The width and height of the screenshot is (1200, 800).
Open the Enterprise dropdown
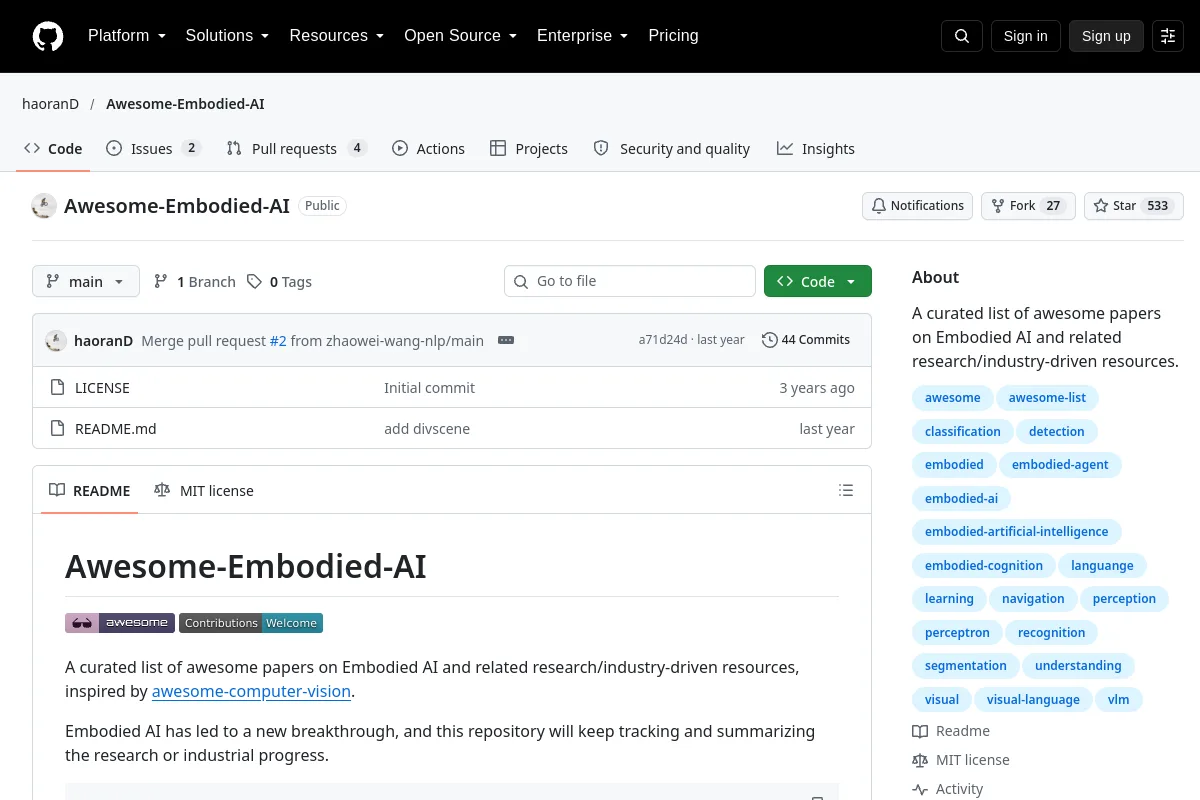tap(582, 36)
